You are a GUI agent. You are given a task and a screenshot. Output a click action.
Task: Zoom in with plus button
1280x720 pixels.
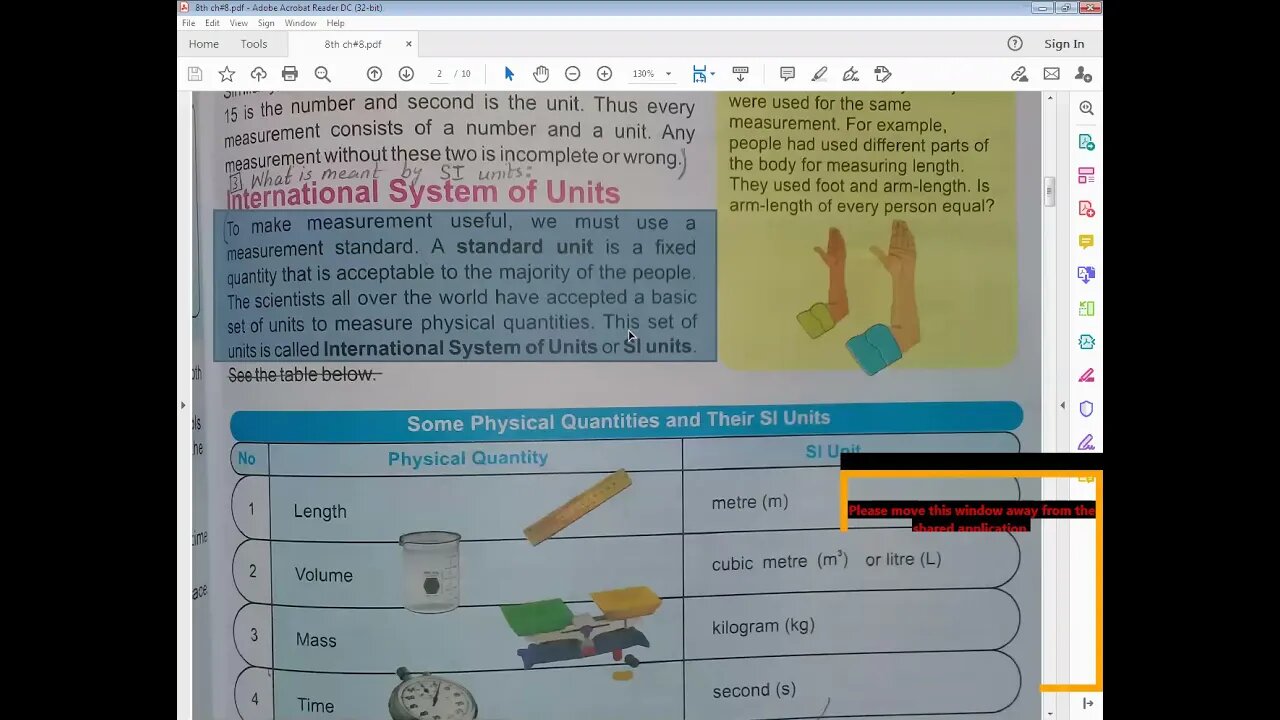[x=604, y=74]
